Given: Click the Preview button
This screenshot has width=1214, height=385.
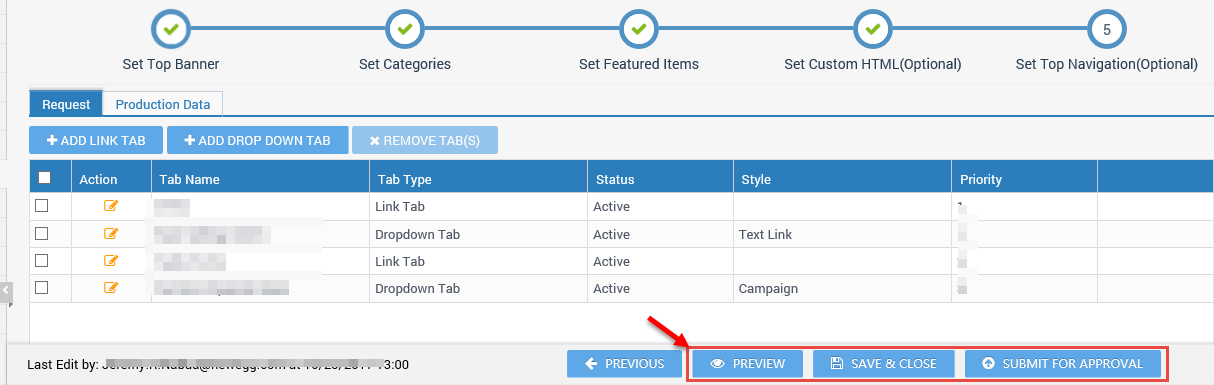Looking at the screenshot, I should click(748, 364).
